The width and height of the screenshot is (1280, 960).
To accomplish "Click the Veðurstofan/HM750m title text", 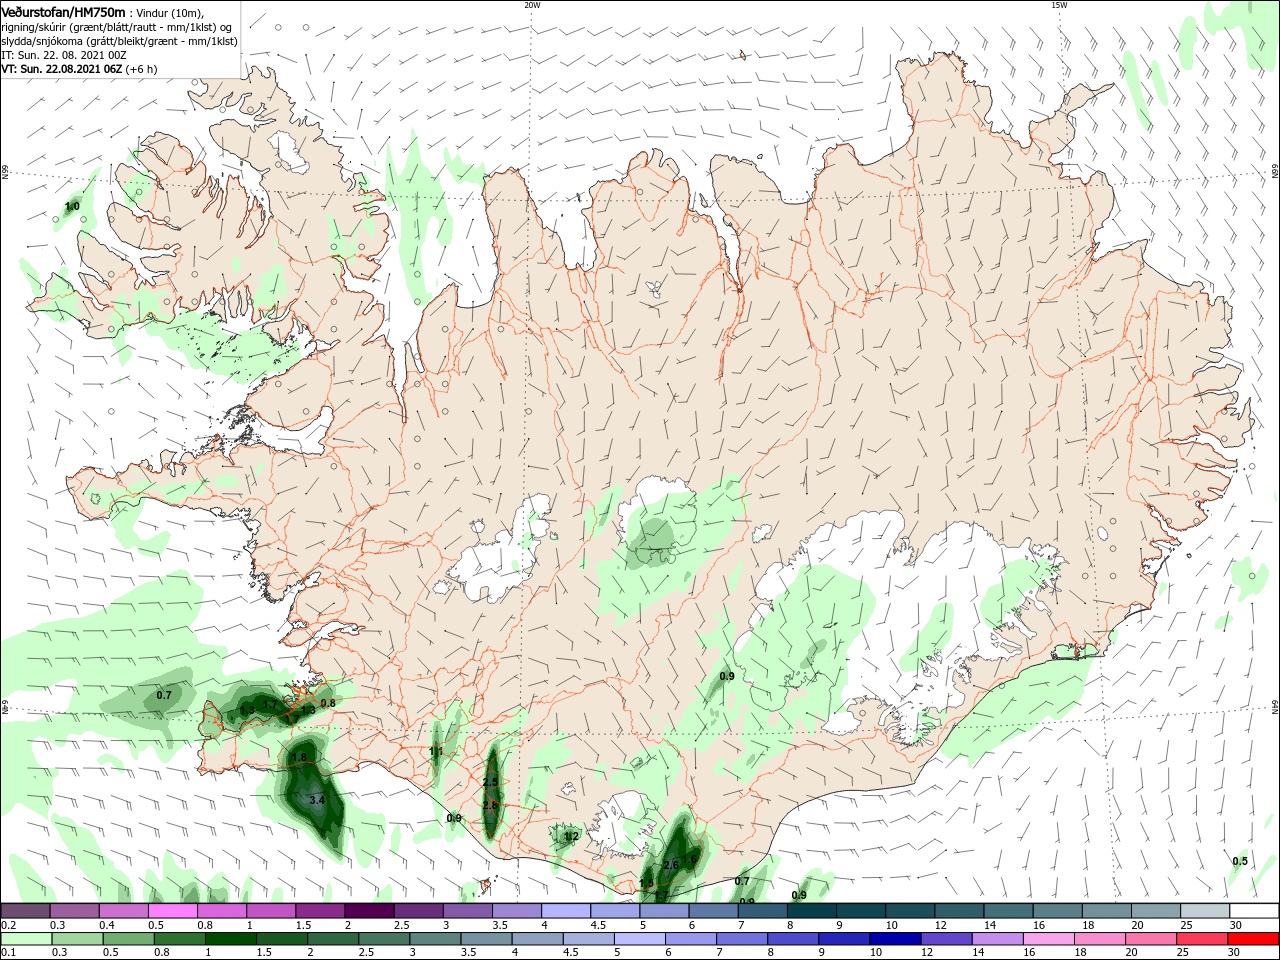I will tap(63, 11).
